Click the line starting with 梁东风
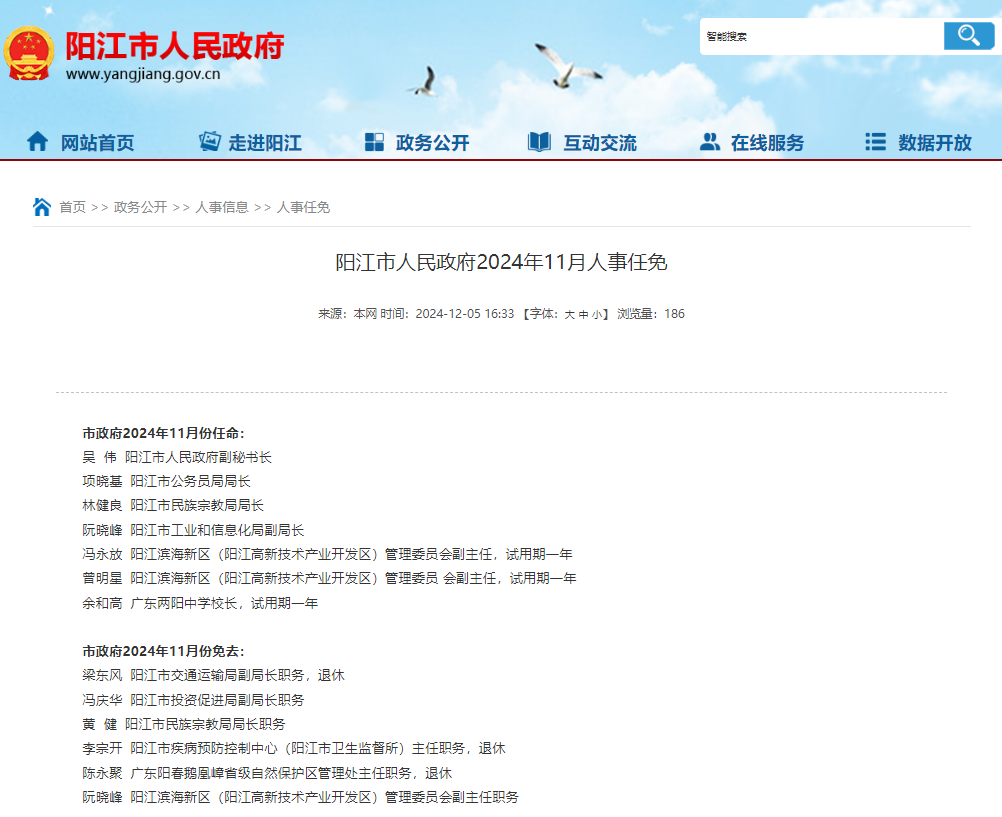1002x817 pixels. 213,676
